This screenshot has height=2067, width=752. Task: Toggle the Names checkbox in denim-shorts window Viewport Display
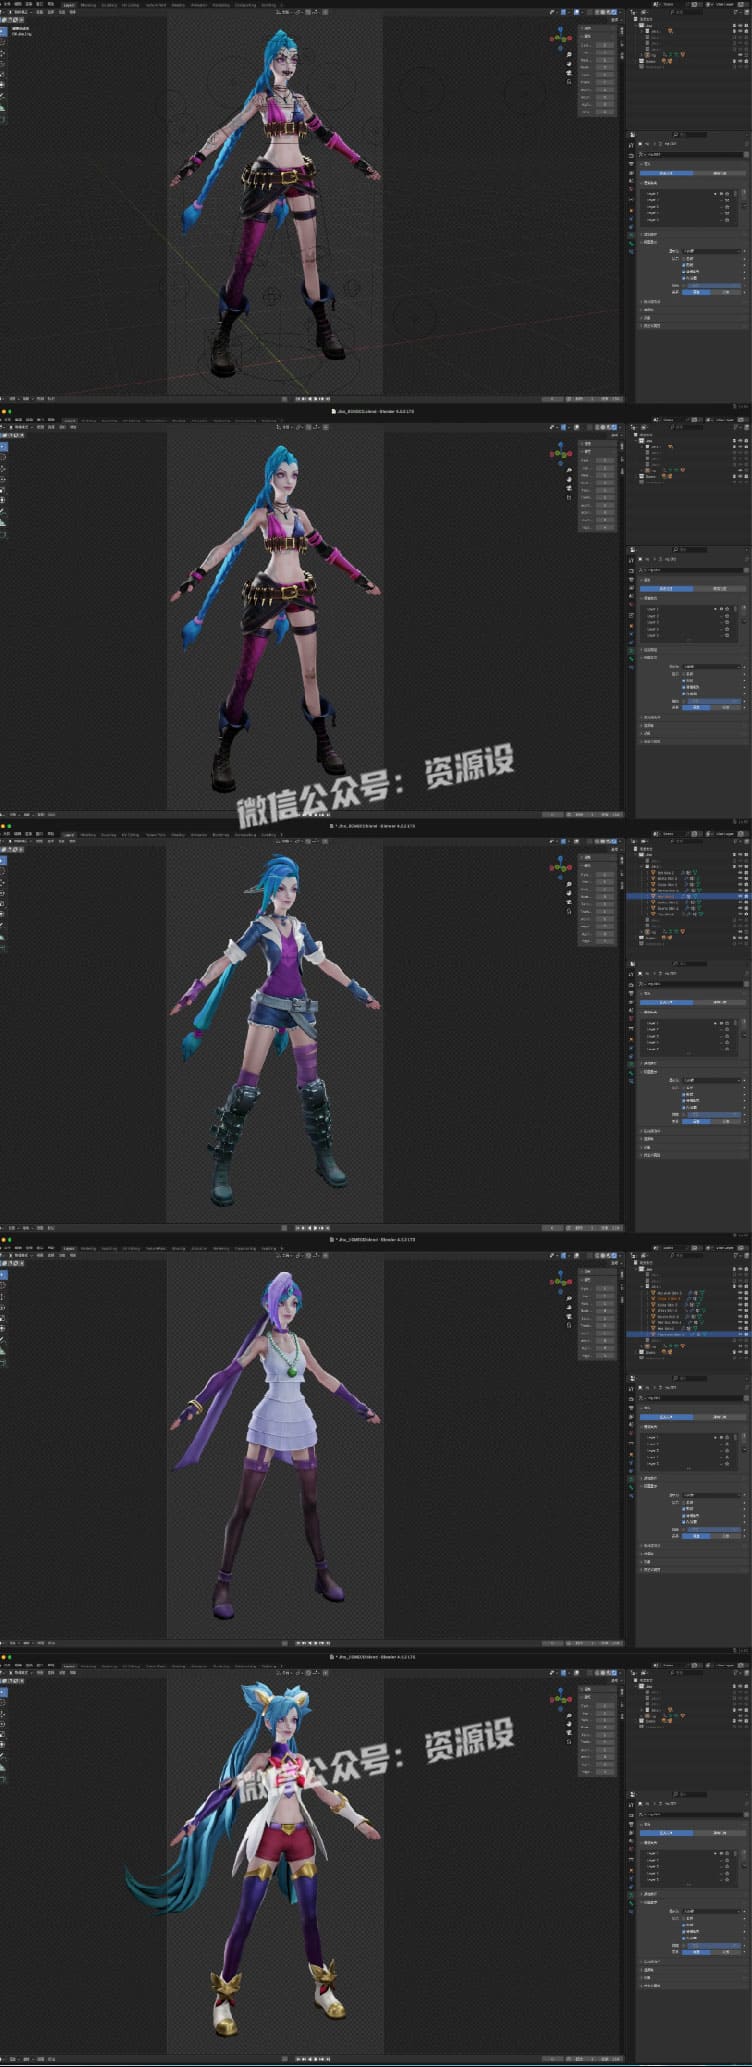684,1088
